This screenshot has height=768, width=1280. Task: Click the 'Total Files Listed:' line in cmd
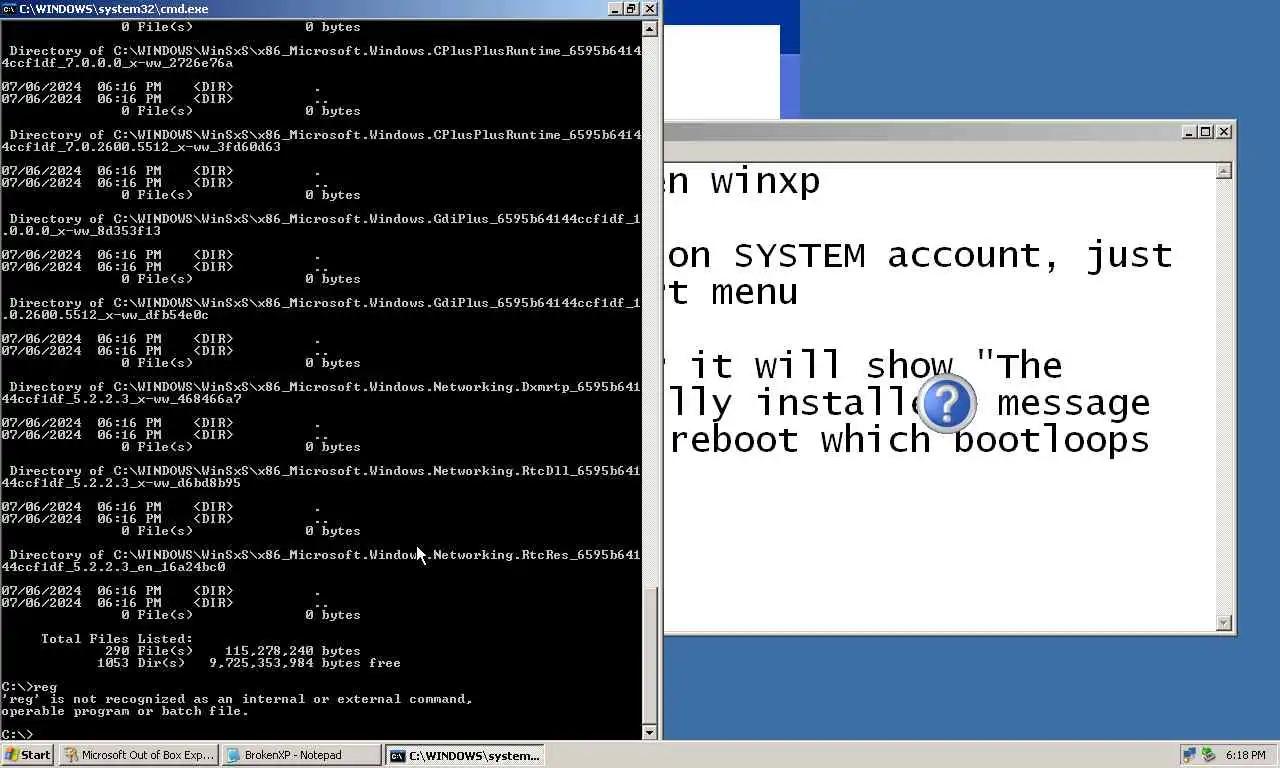(x=117, y=639)
